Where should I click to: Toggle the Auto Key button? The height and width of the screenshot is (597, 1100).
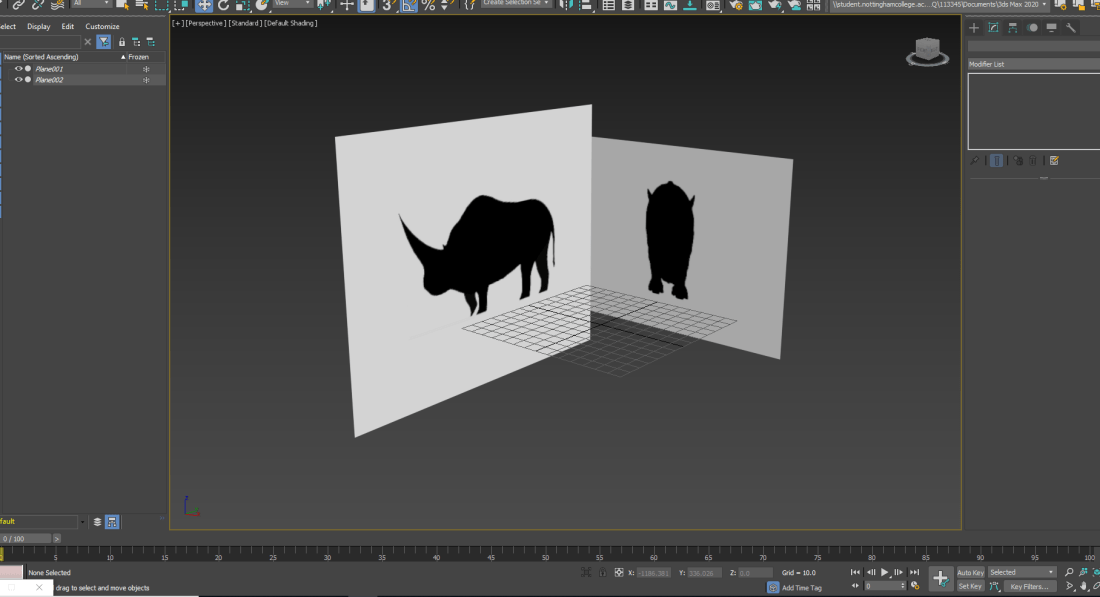[970, 573]
